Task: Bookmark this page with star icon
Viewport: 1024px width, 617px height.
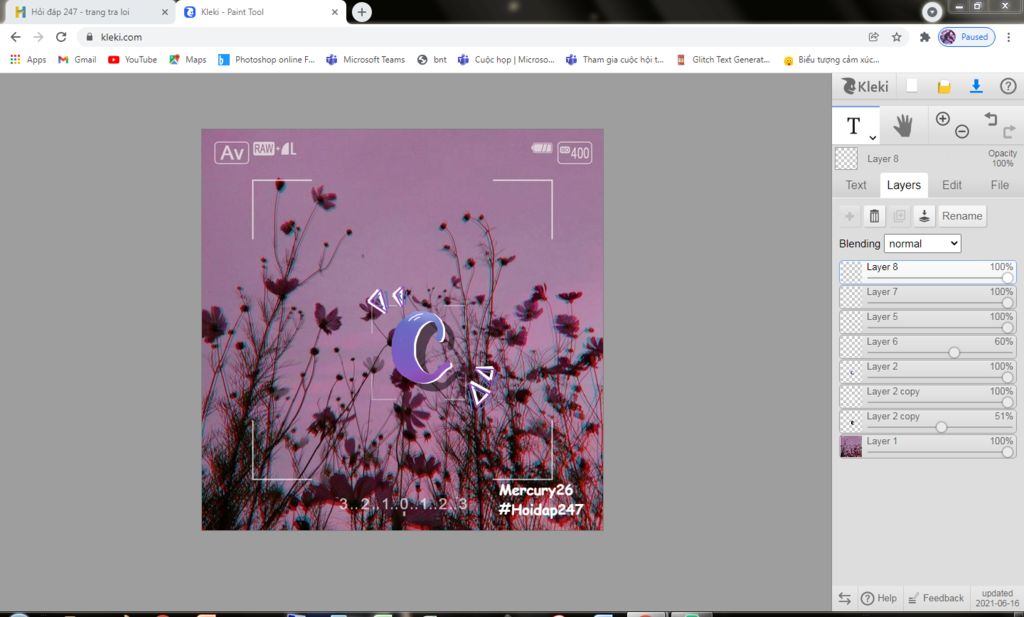Action: click(x=897, y=37)
